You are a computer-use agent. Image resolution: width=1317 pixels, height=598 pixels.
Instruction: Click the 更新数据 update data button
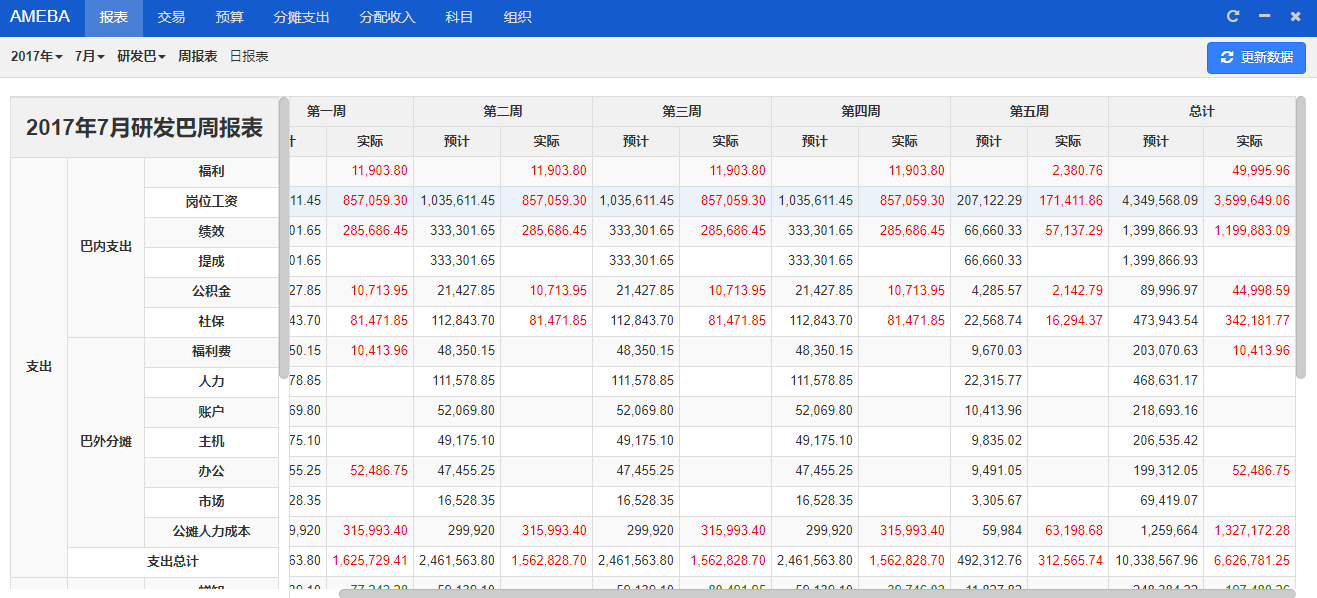[1256, 58]
